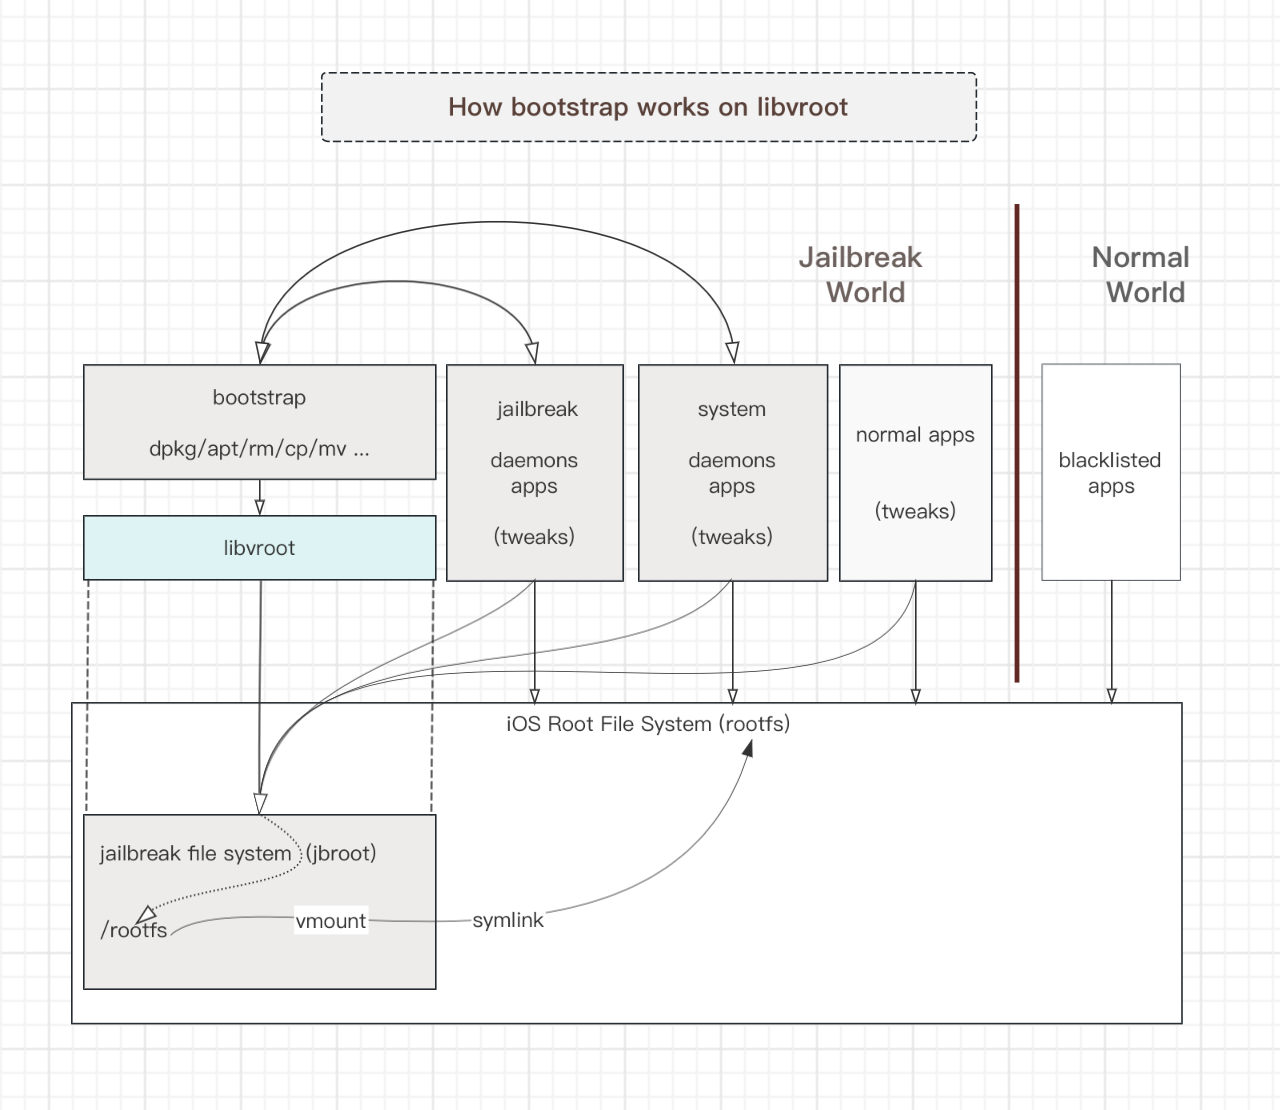Click the 'bootstrap' text in the top box
The image size is (1280, 1110).
259,397
